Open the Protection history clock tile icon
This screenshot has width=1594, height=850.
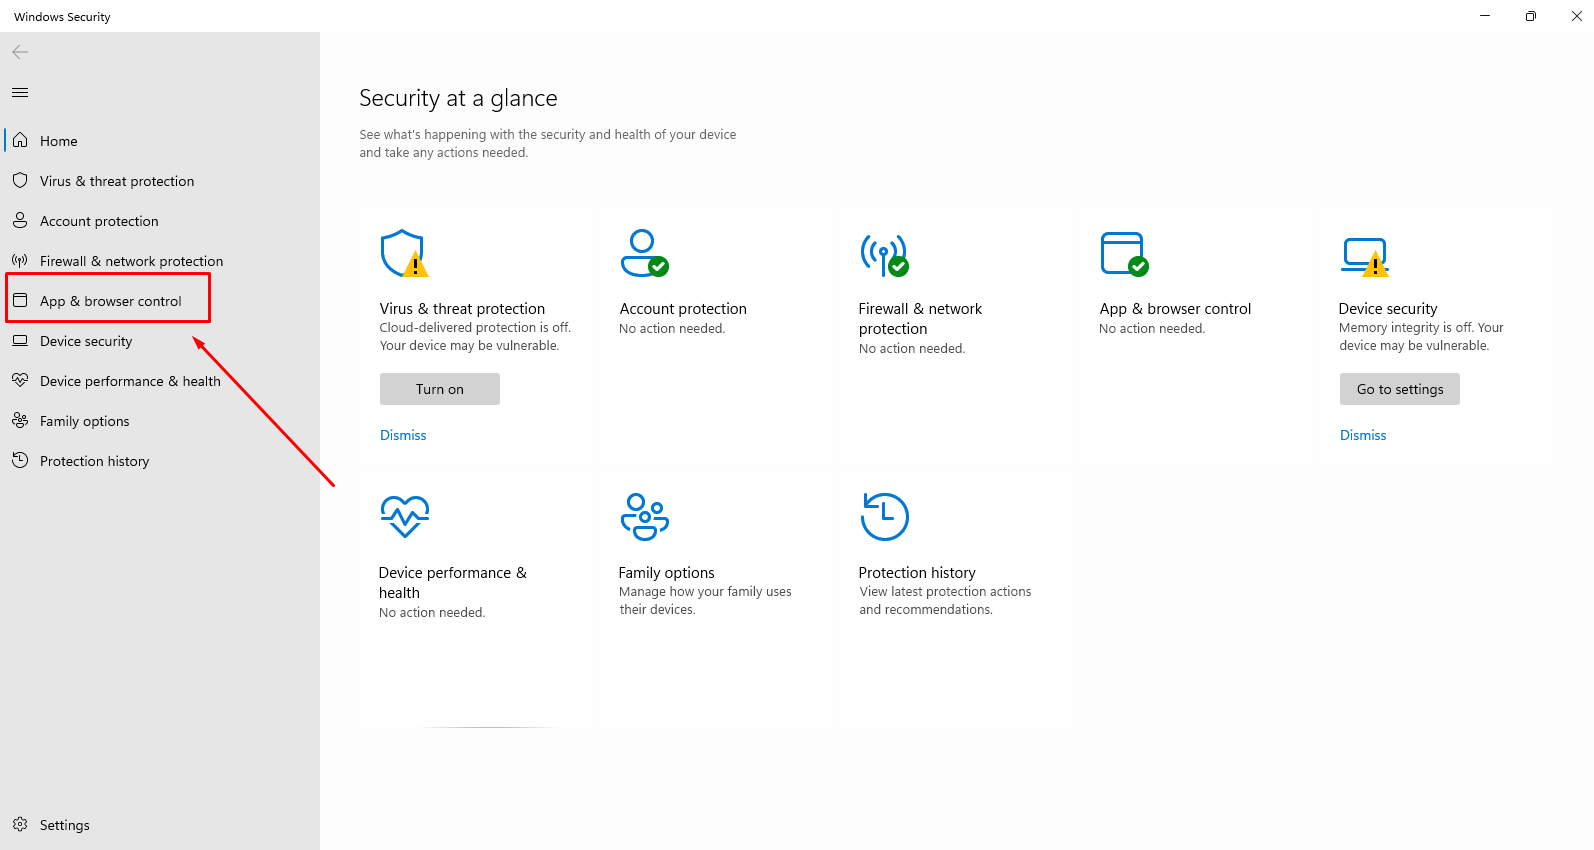[x=884, y=516]
